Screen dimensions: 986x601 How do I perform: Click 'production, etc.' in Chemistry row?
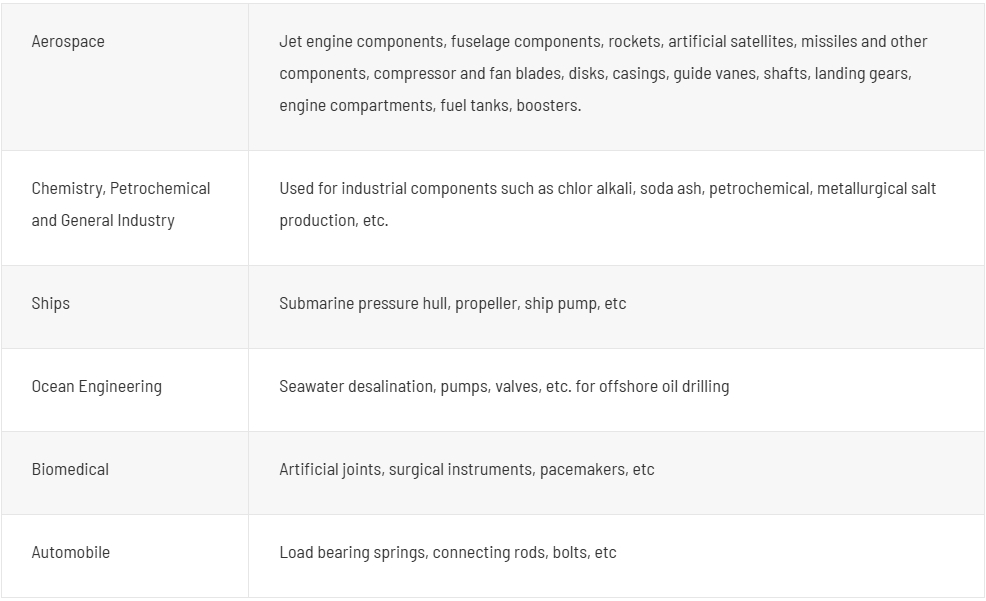[x=334, y=221]
